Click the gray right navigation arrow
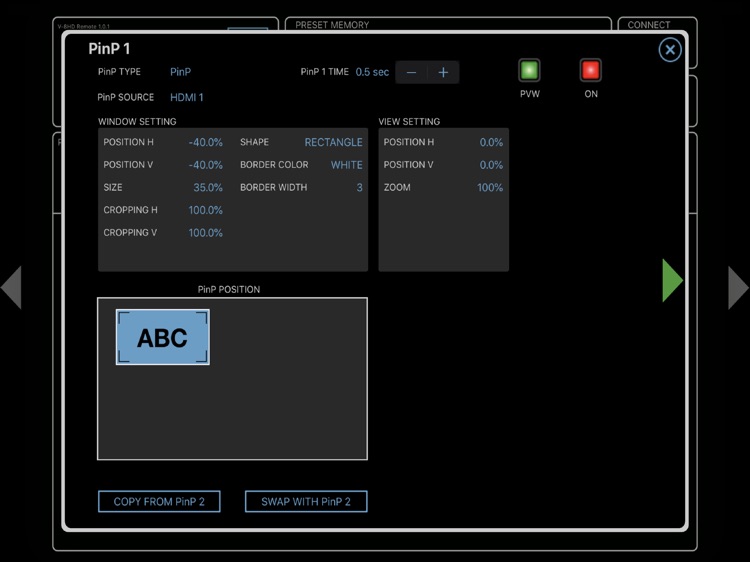750x562 pixels. tap(738, 287)
